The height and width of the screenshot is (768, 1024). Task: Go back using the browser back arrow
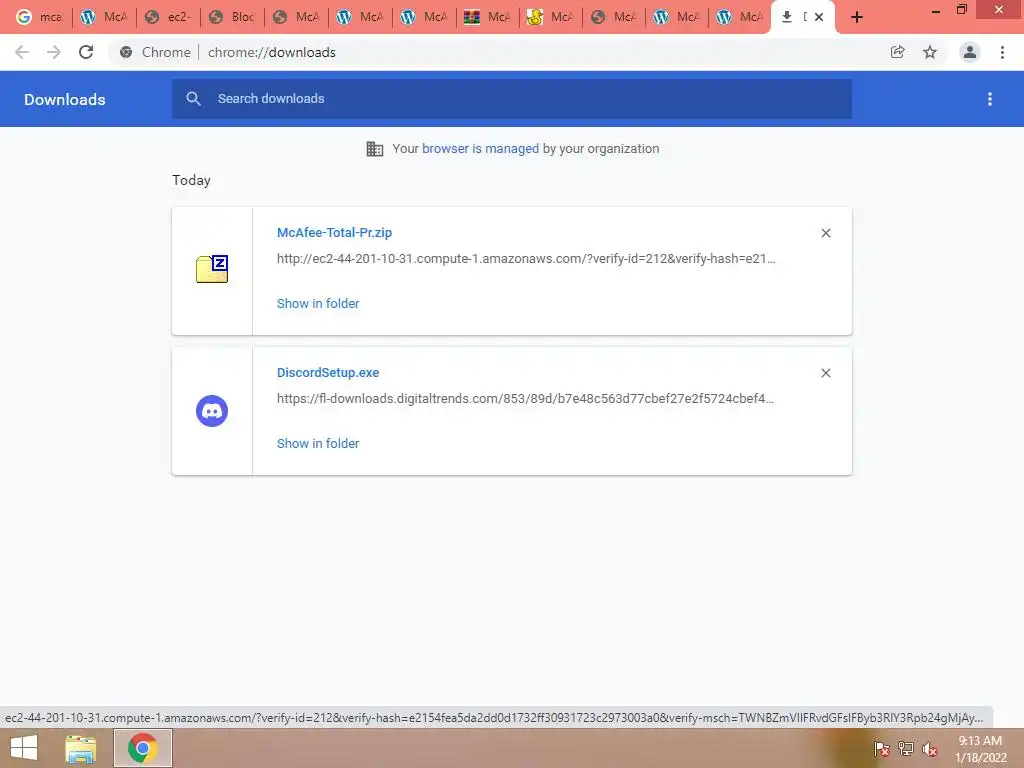click(22, 52)
